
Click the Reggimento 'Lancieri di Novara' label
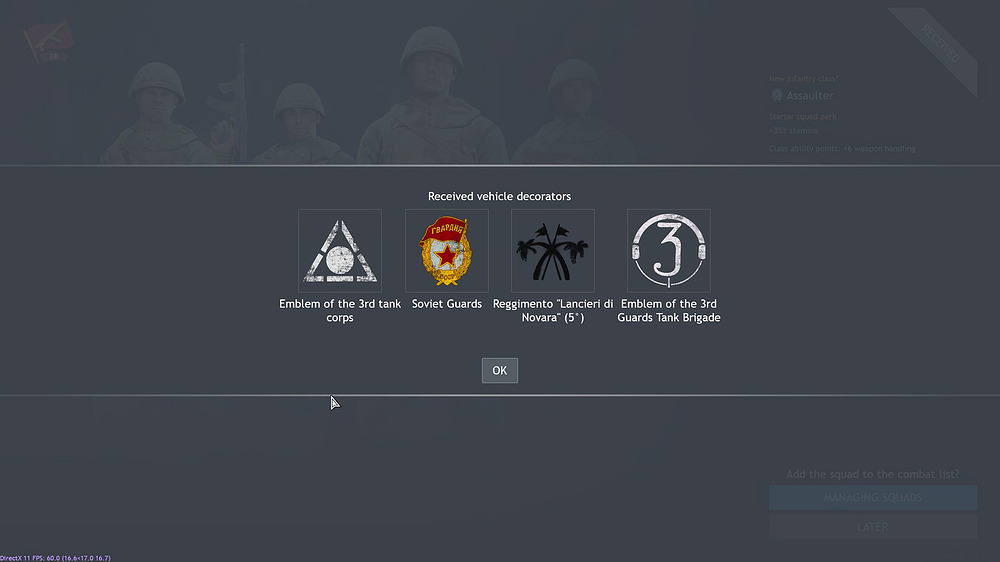[553, 311]
